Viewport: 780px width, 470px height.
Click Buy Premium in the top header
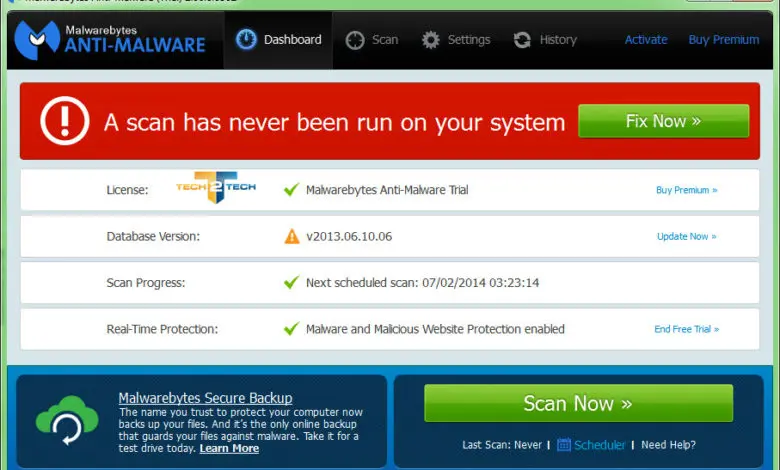click(x=724, y=40)
